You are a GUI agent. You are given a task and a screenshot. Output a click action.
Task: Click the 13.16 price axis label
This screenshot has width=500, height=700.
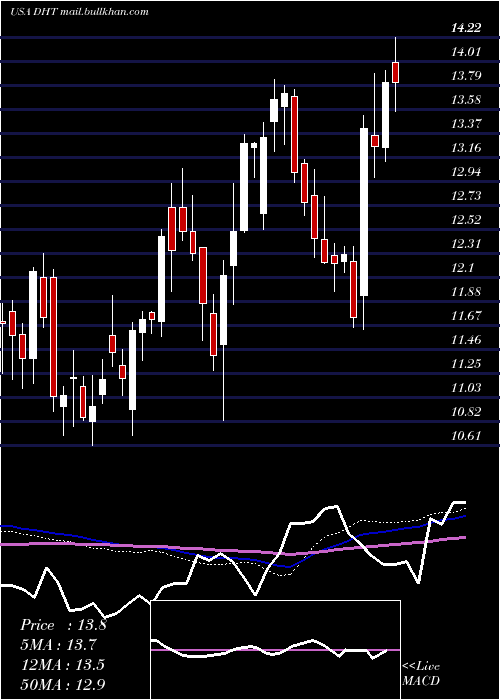pos(466,148)
